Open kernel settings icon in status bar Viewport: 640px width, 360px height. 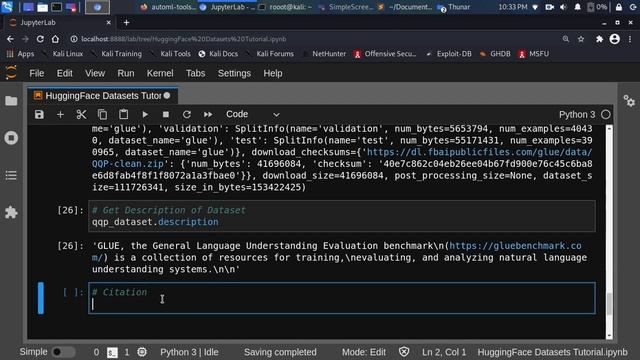[x=142, y=352]
